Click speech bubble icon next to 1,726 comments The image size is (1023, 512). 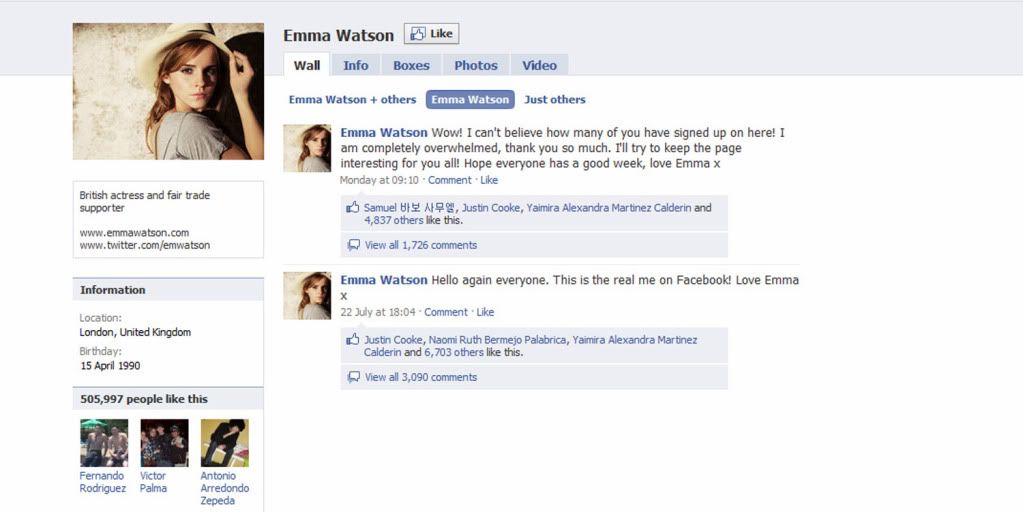coord(354,245)
